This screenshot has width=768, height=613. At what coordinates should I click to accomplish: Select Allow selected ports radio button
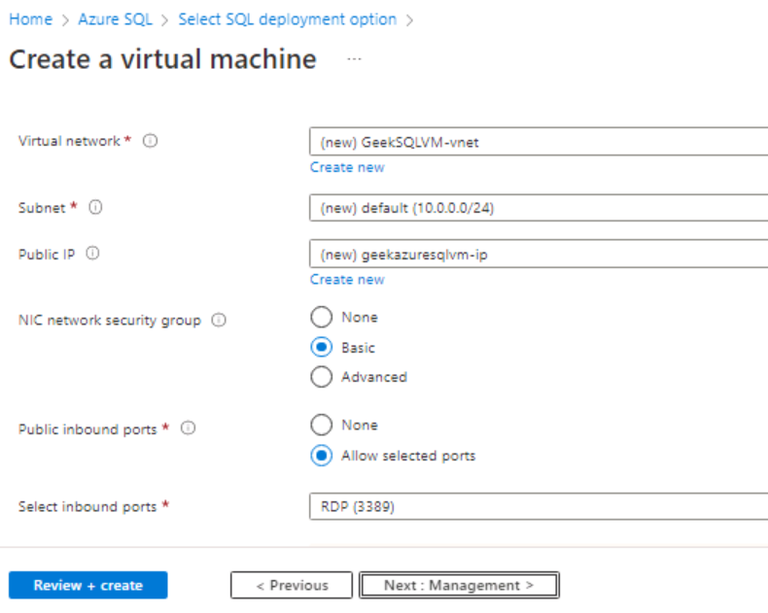pyautogui.click(x=321, y=455)
